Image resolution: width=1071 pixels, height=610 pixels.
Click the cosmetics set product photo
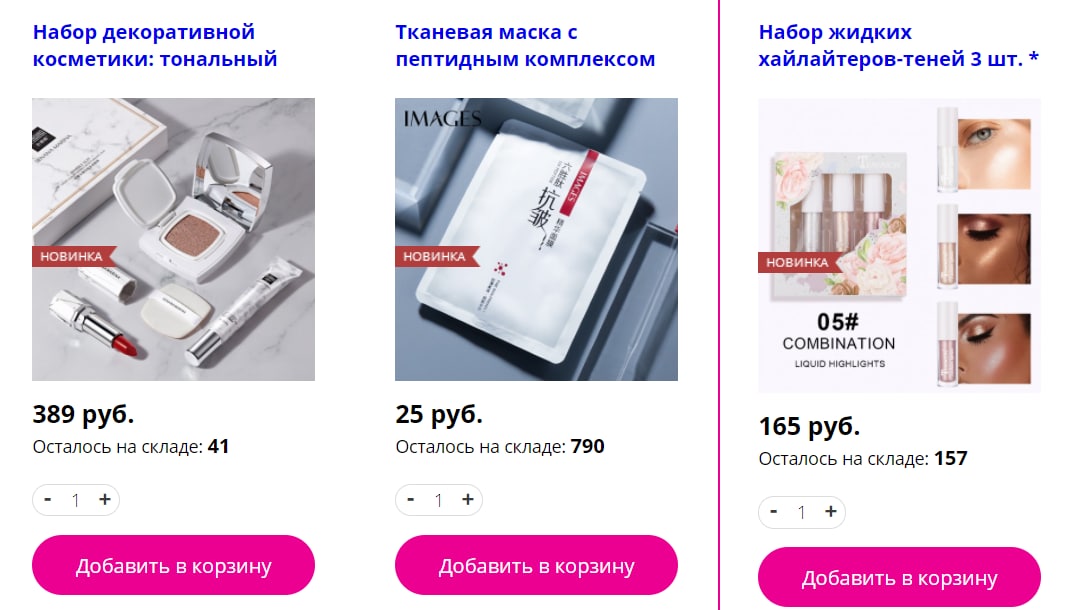point(173,239)
